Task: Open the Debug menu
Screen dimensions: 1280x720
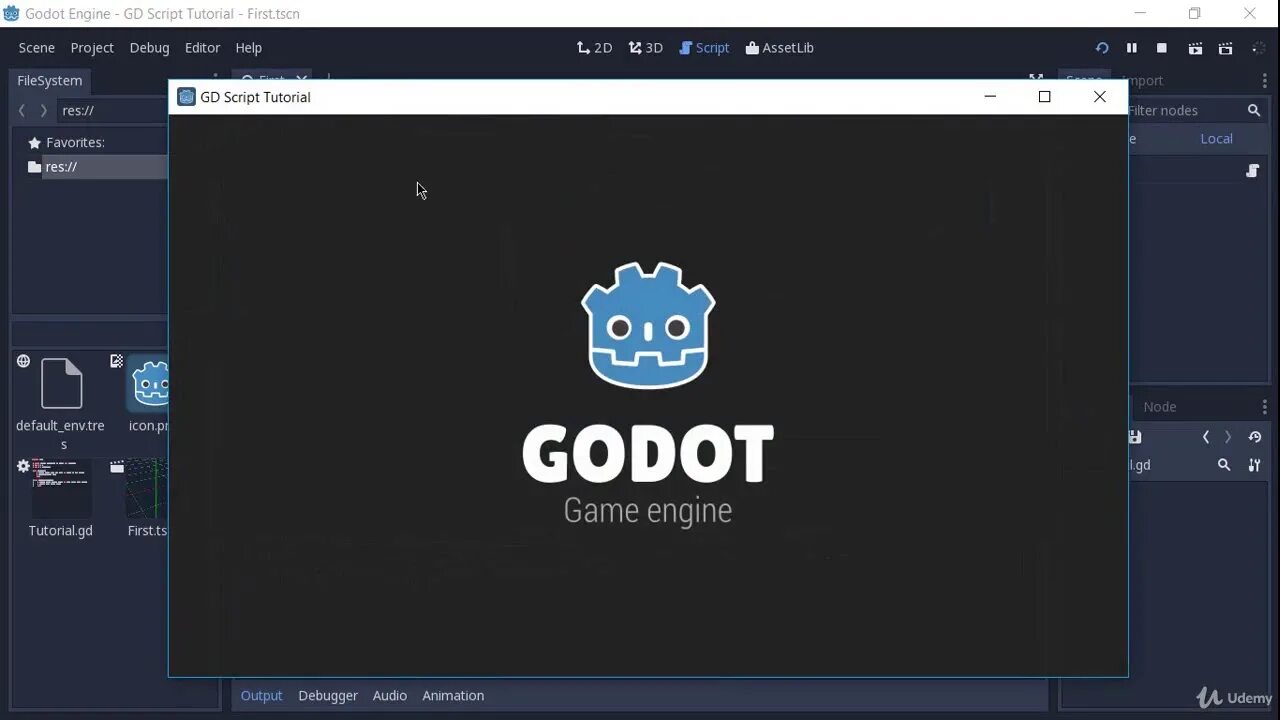Action: click(149, 48)
